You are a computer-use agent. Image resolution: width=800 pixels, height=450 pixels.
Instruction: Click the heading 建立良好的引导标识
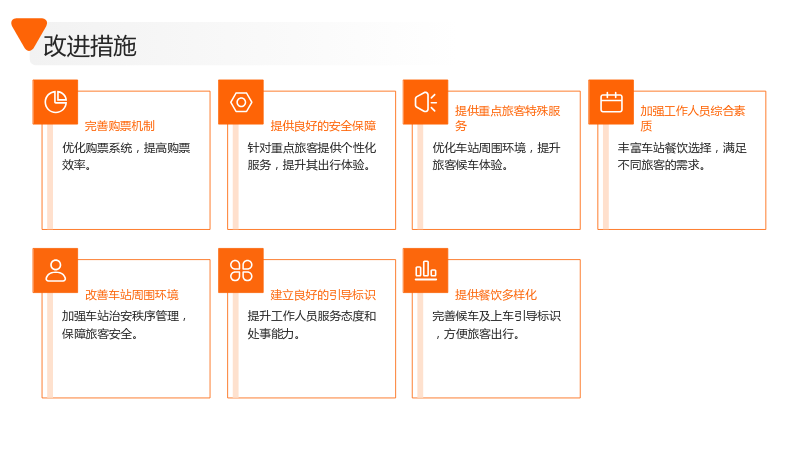point(323,295)
